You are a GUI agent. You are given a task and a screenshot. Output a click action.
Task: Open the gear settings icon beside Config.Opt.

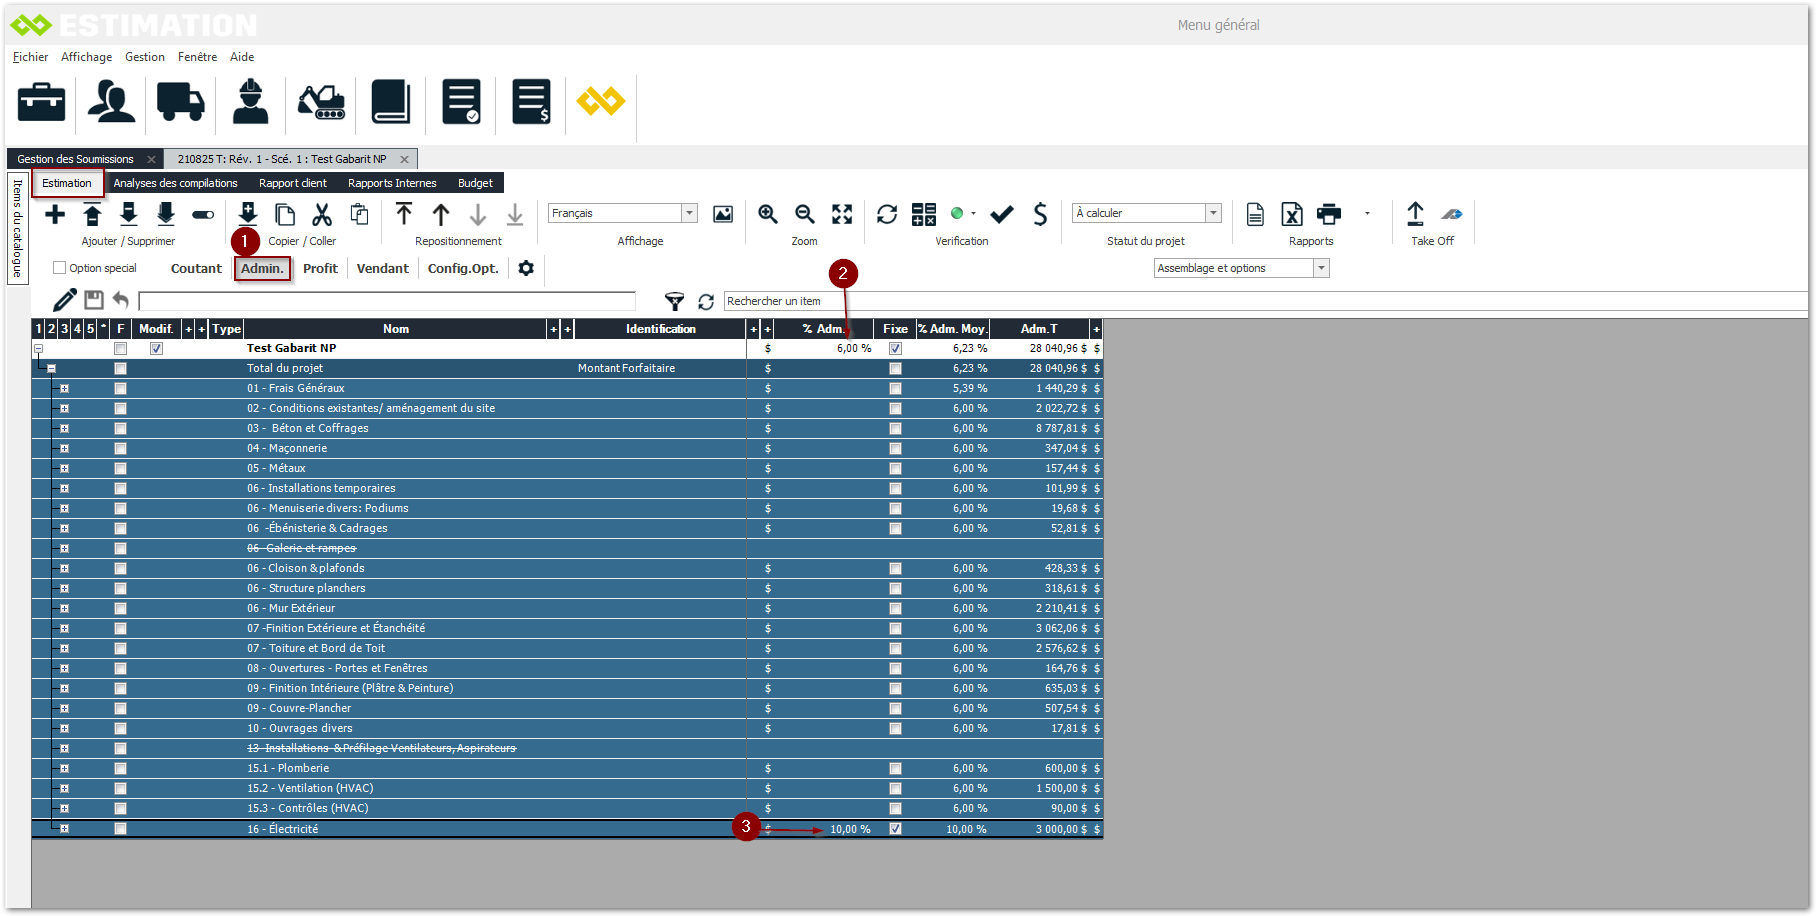click(526, 268)
